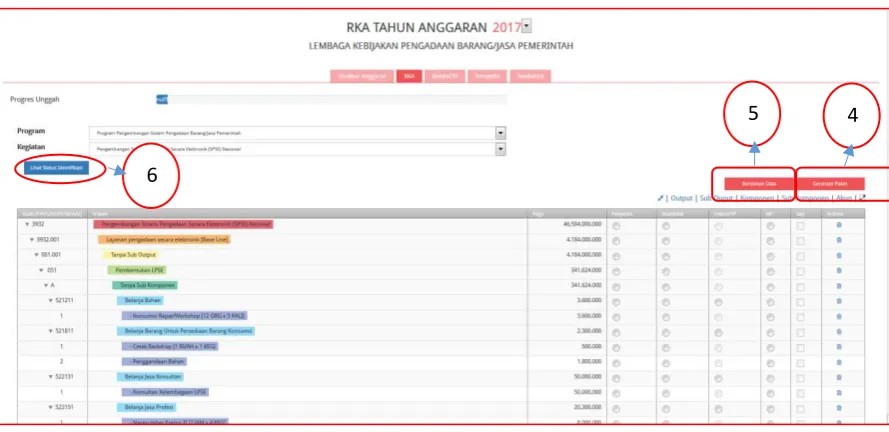Collapse account node 521211
Image resolution: width=889 pixels, height=432 pixels.
pos(50,300)
